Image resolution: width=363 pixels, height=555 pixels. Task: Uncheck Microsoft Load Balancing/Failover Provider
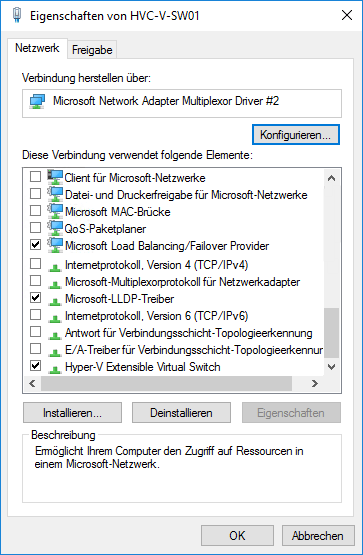coord(35,245)
